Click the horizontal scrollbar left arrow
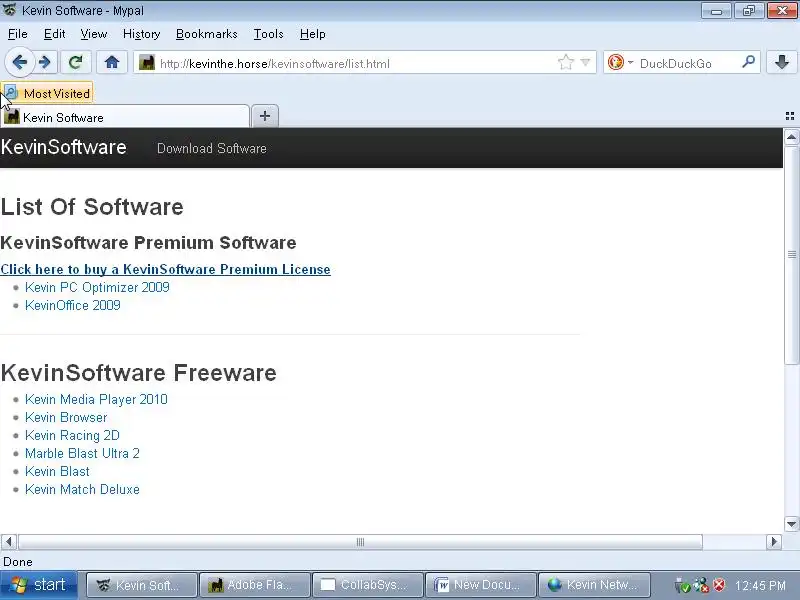The image size is (800, 600). coord(9,541)
